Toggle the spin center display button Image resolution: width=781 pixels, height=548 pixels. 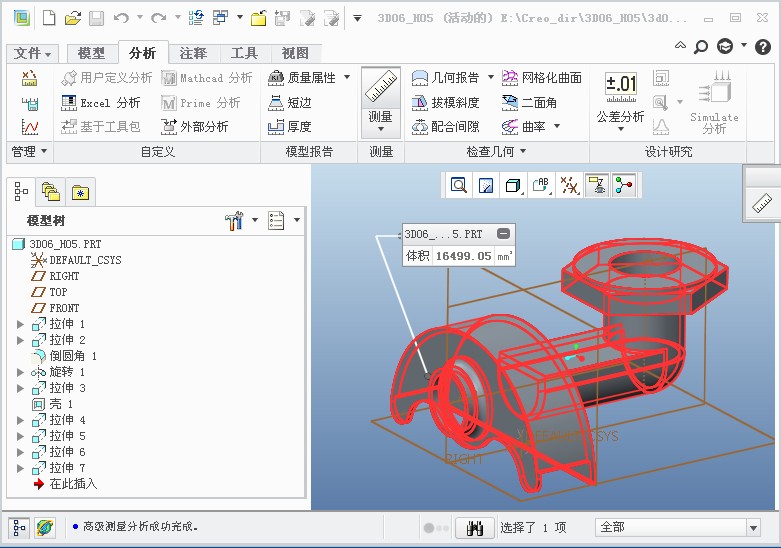pyautogui.click(x=597, y=185)
